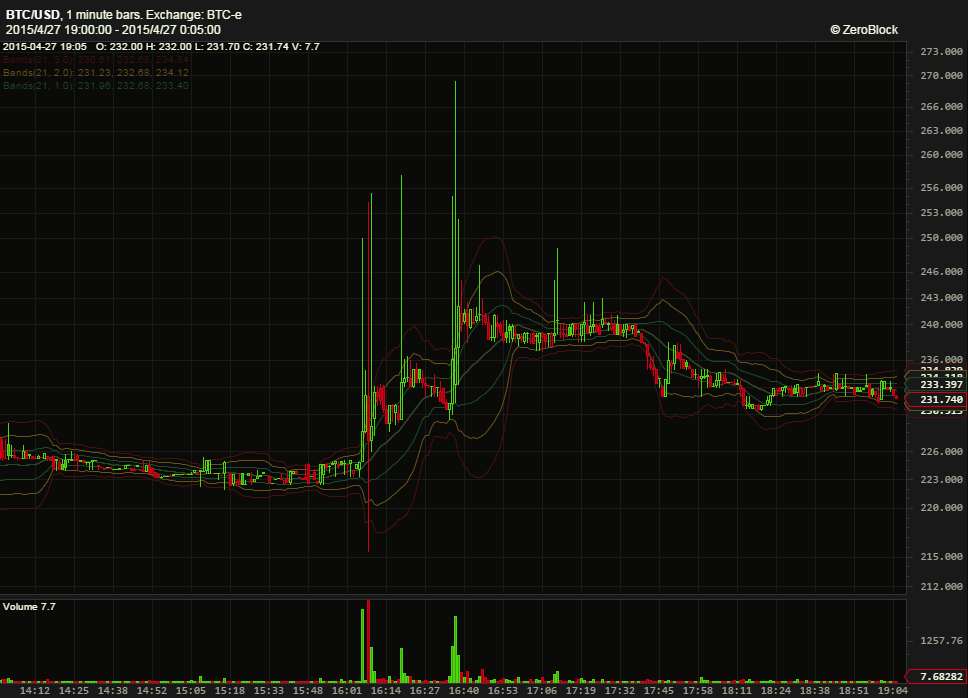The width and height of the screenshot is (968, 698).
Task: Click the Volume 7.7 panel label
Action: click(29, 607)
